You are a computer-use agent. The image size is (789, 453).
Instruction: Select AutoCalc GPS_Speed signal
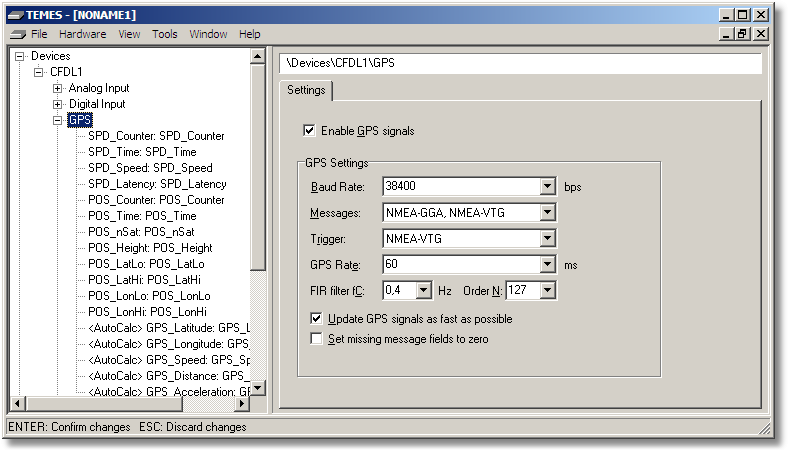[x=169, y=360]
